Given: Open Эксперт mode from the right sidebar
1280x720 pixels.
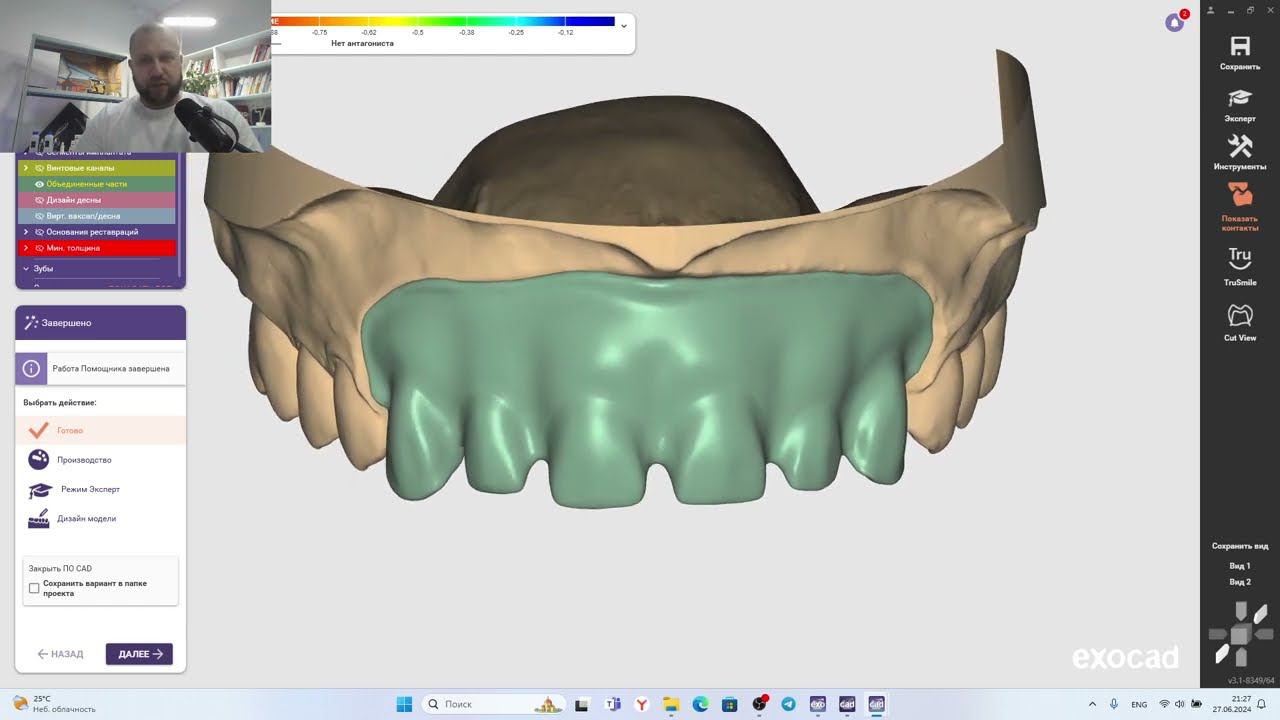Looking at the screenshot, I should pos(1240,104).
